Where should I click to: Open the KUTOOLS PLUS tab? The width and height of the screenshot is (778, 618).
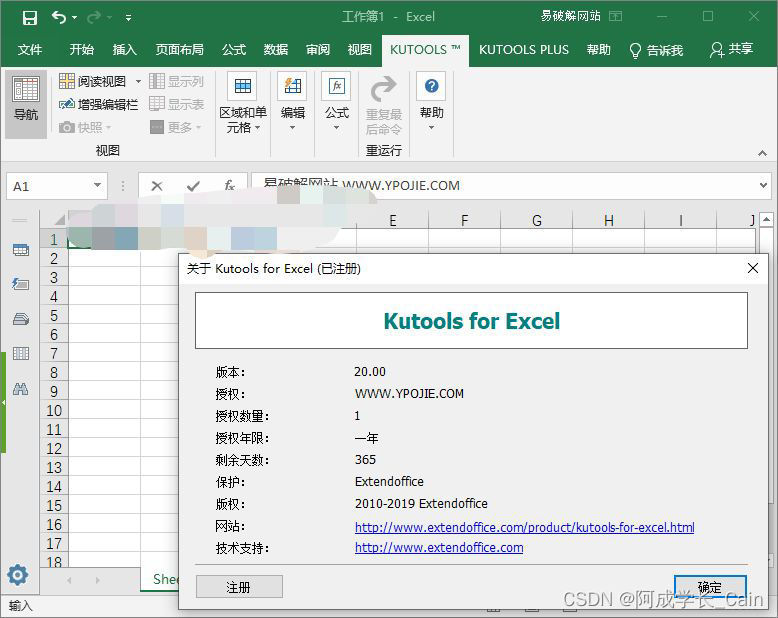coord(523,50)
